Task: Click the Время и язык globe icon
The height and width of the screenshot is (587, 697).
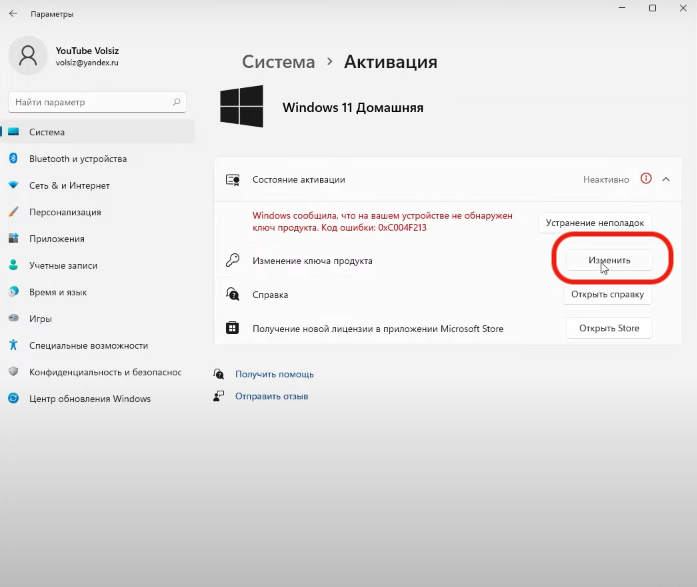Action: point(13,292)
